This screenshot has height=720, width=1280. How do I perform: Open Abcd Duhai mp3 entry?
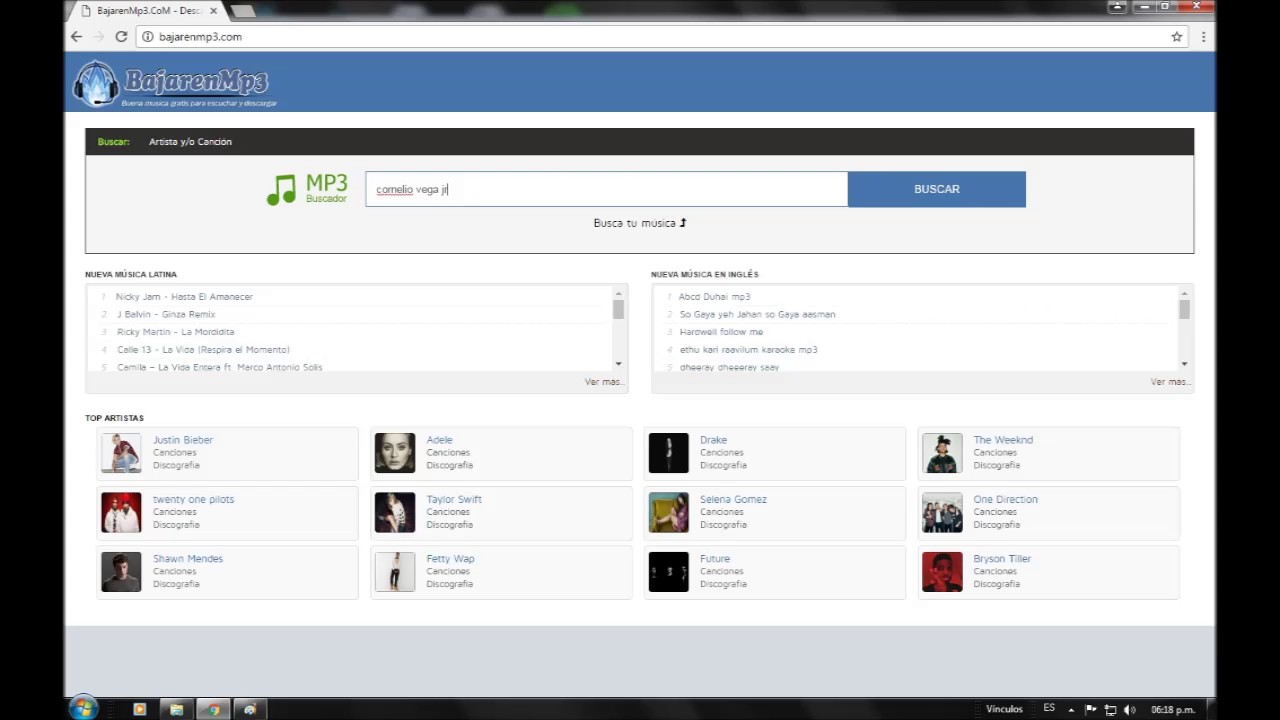click(x=714, y=297)
